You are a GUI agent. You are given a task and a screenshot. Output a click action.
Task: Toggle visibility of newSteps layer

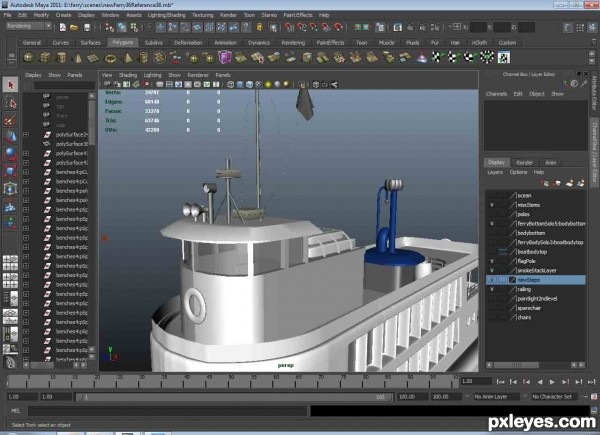point(492,280)
